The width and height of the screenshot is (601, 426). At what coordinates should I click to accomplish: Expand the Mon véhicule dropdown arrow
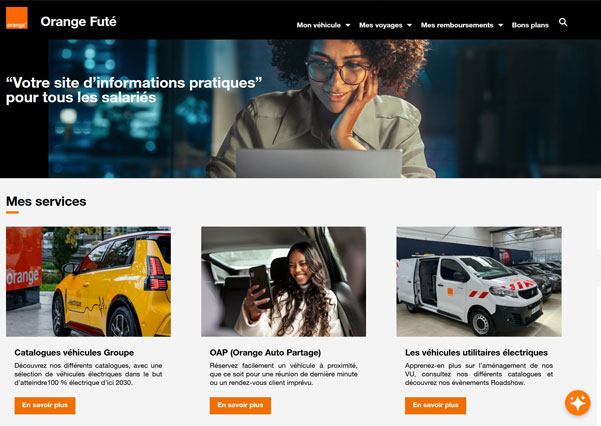point(348,25)
